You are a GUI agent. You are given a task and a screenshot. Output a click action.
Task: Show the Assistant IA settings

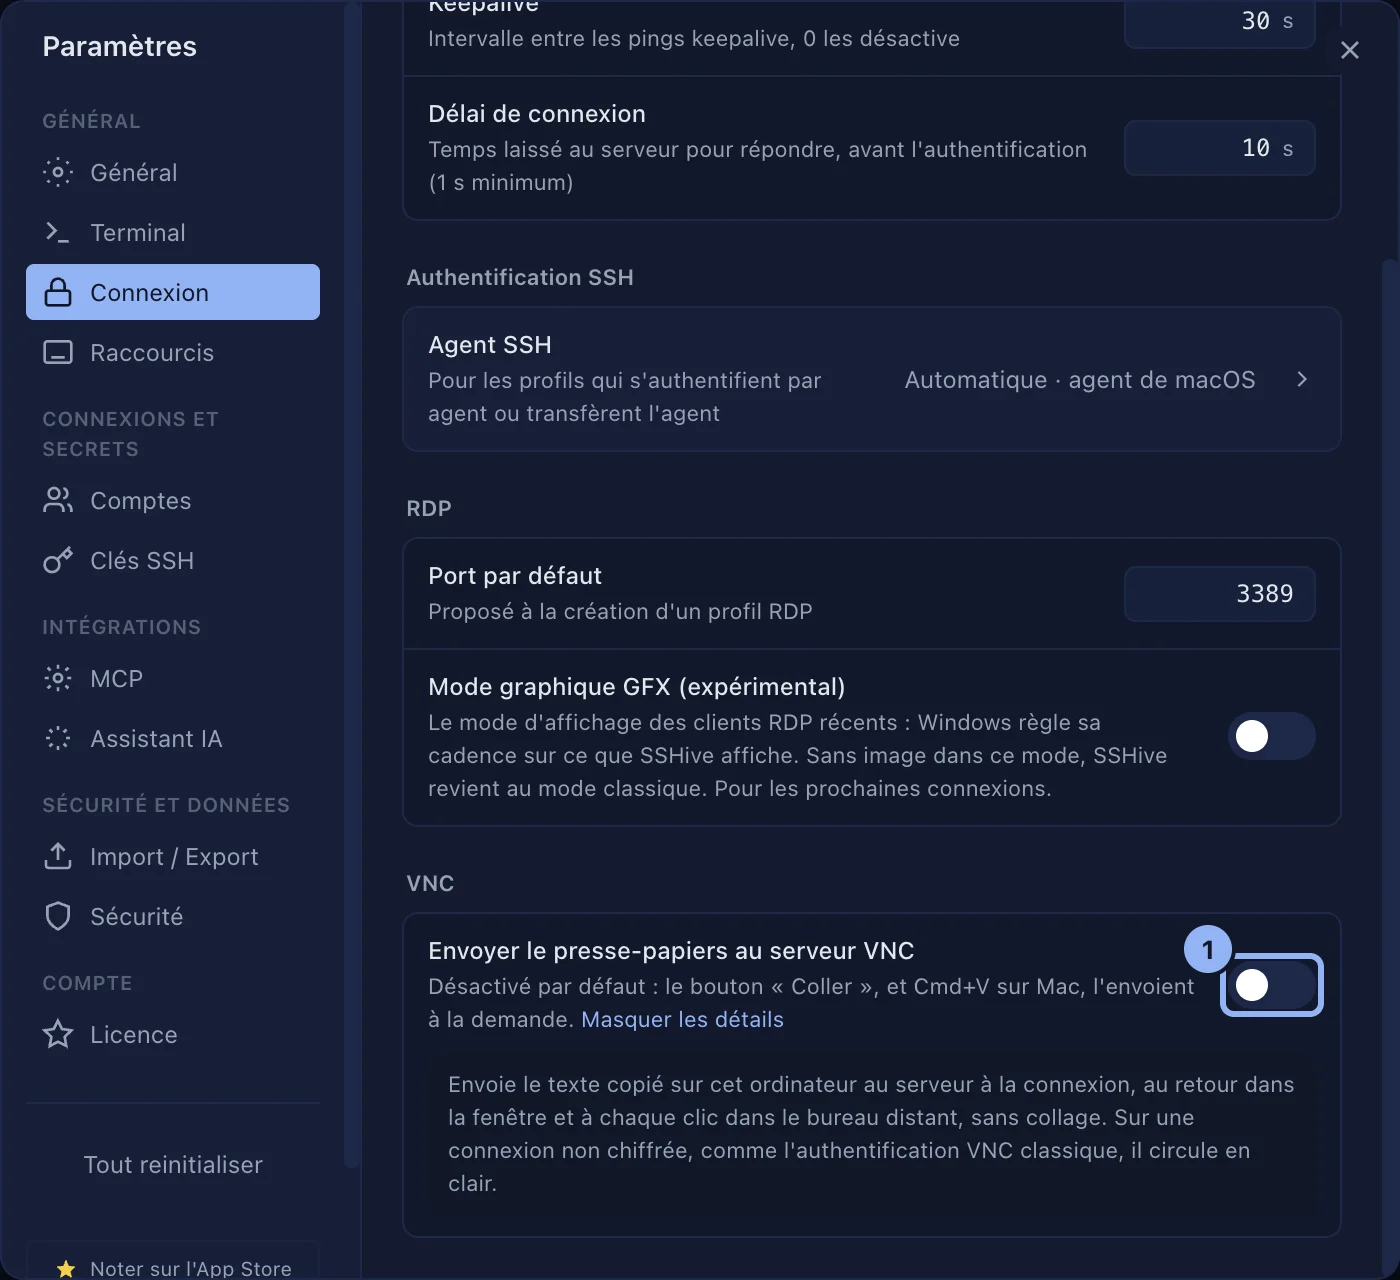point(173,738)
